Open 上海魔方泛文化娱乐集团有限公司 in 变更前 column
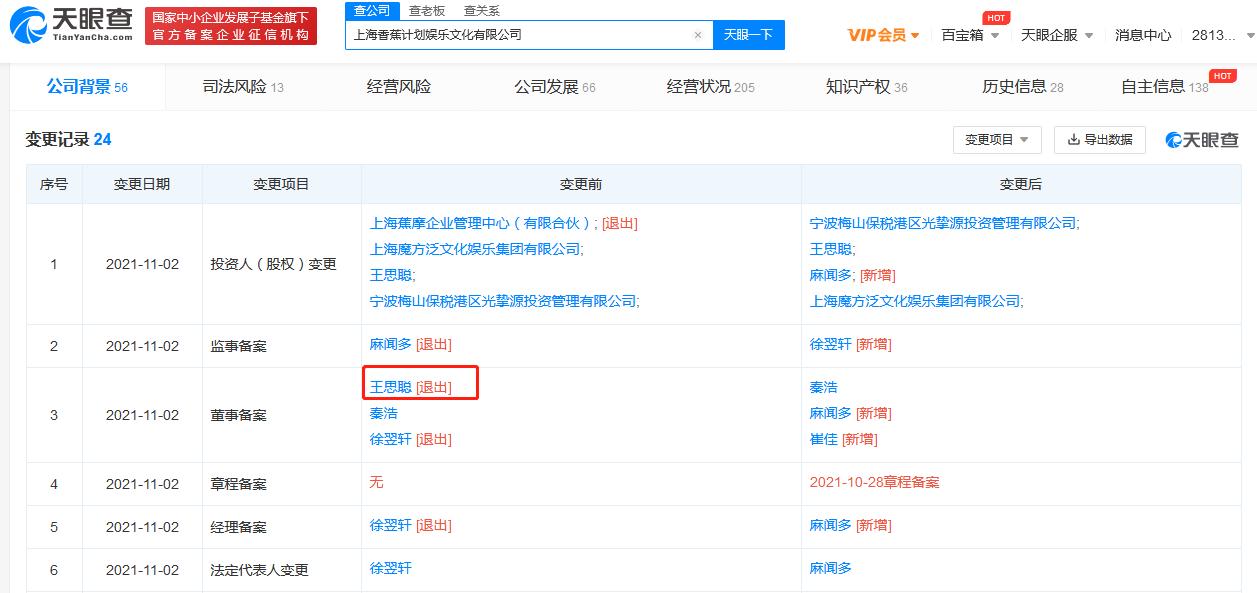Screen dimensions: 1257x593 click(x=476, y=249)
